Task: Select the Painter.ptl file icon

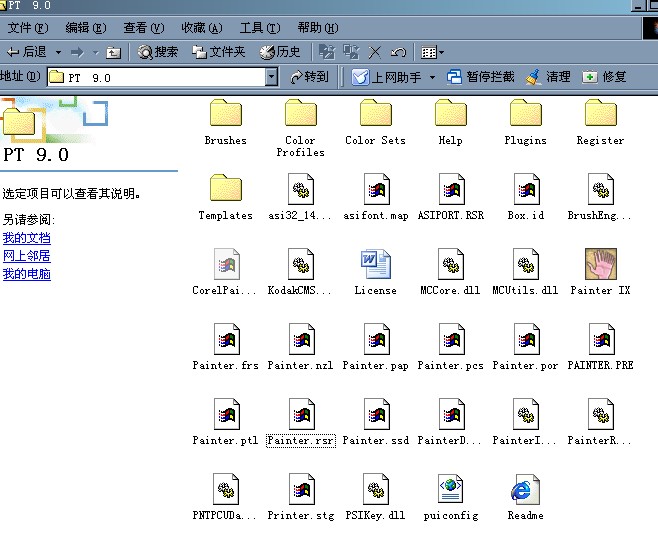Action: (x=227, y=414)
